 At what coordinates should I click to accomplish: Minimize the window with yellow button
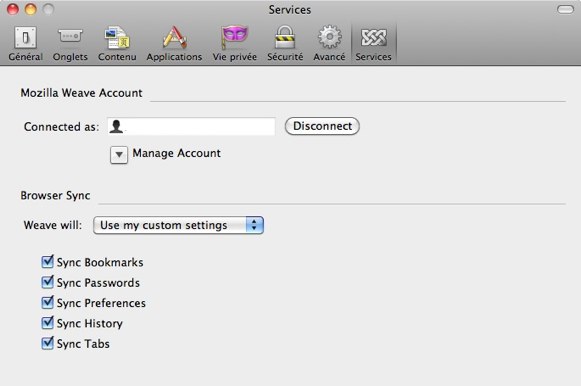(x=31, y=9)
